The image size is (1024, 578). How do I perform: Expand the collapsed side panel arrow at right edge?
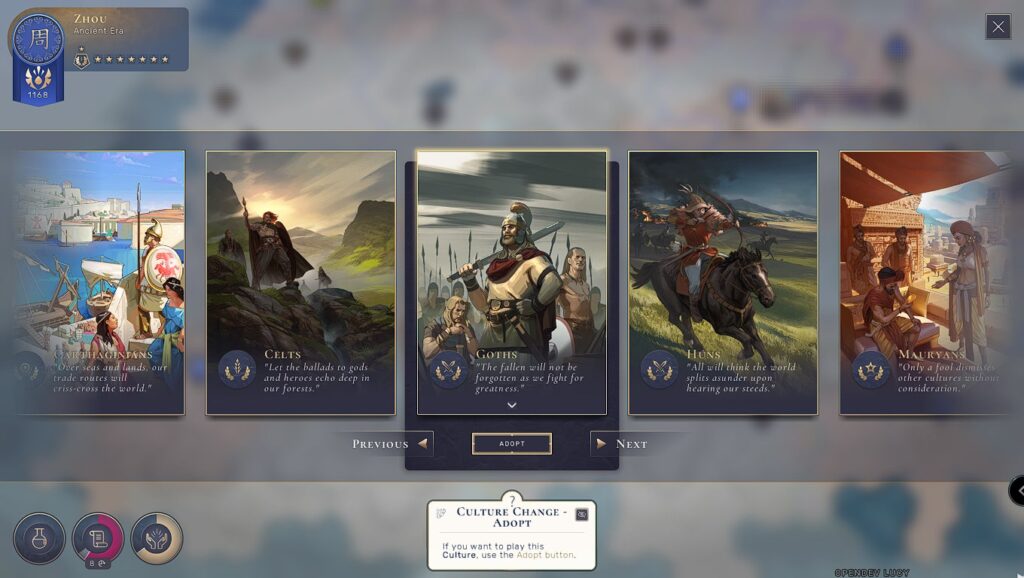point(1017,490)
